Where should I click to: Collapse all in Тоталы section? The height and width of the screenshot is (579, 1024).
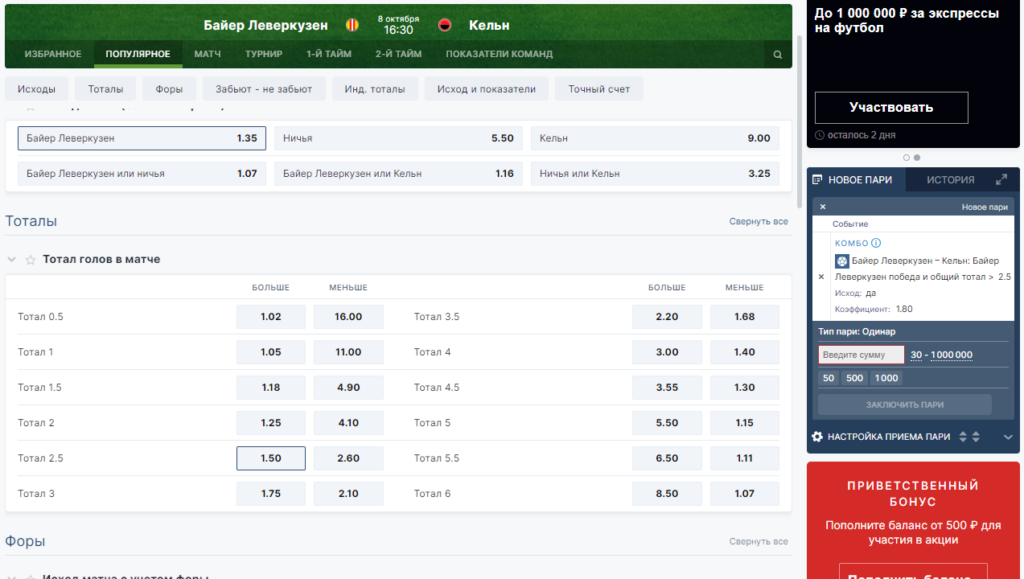(x=758, y=221)
